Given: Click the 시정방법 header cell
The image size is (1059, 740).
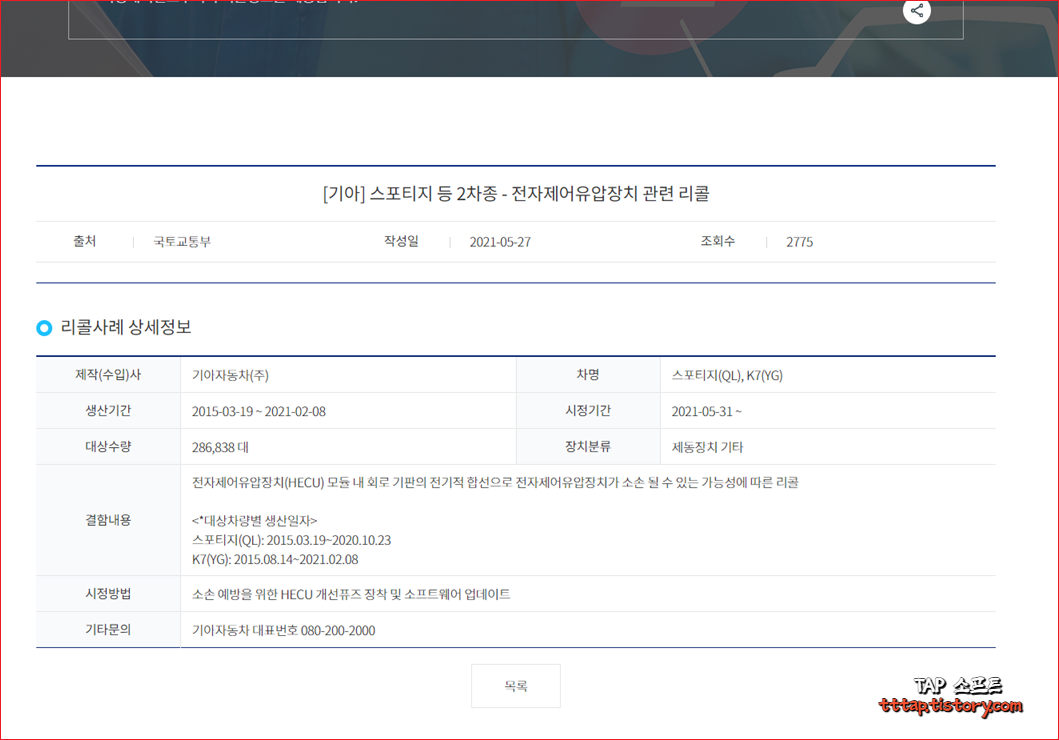Looking at the screenshot, I should [108, 593].
